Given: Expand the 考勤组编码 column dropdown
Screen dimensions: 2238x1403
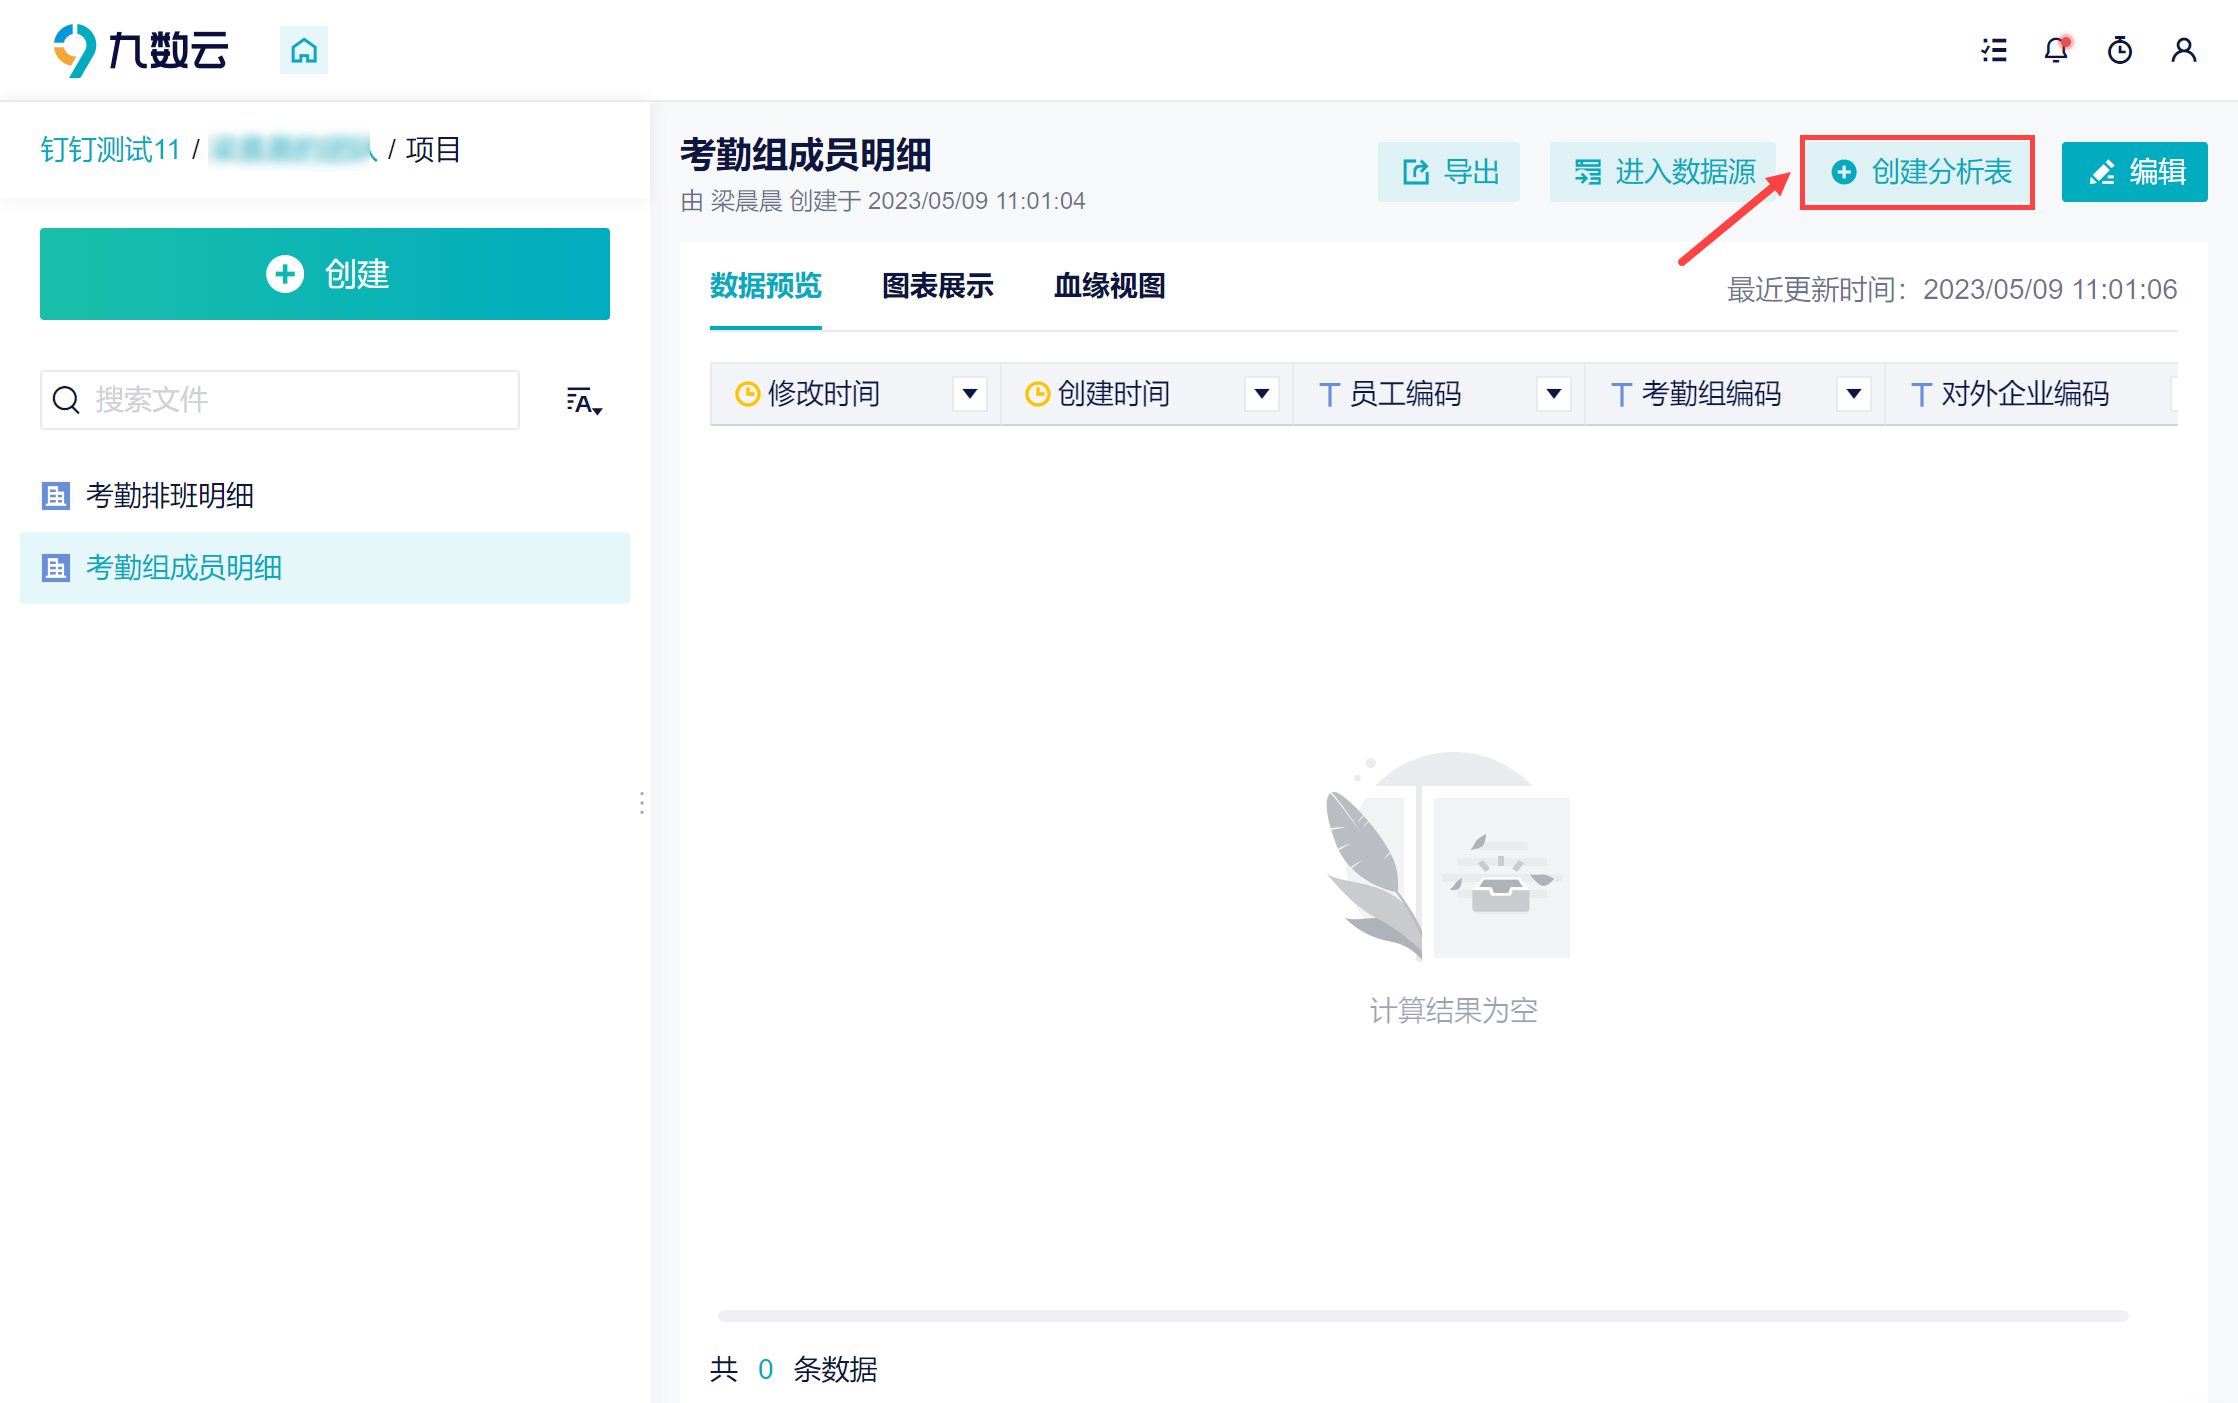Looking at the screenshot, I should pos(1854,394).
